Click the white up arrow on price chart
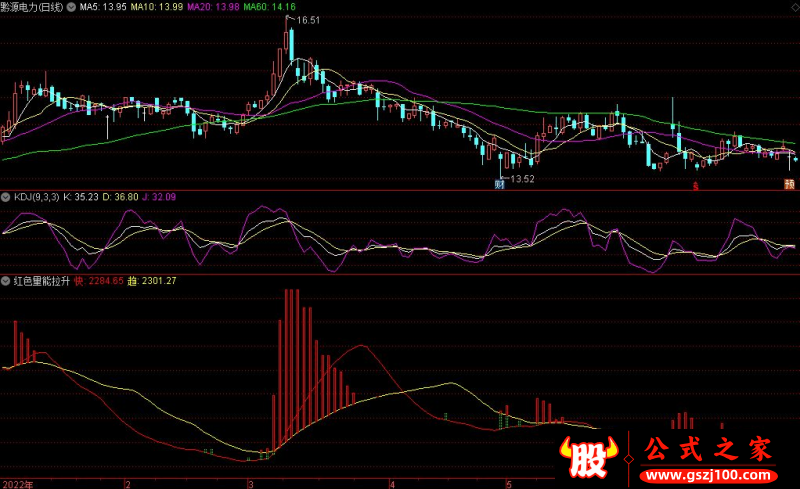This screenshot has height=489, width=800. pos(108,126)
